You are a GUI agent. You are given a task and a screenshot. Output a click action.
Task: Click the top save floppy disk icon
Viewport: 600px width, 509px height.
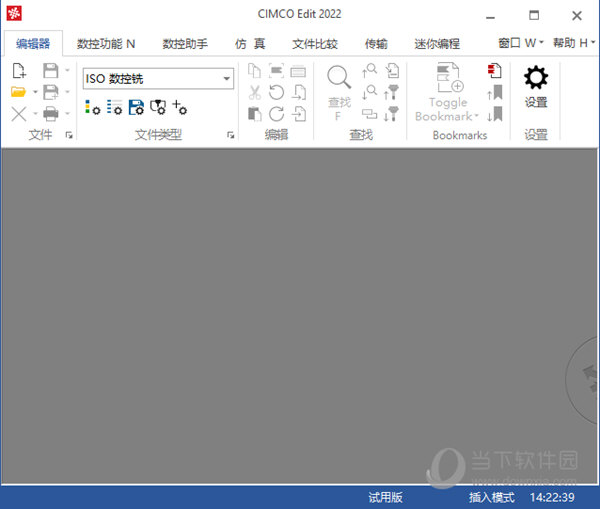(51, 71)
